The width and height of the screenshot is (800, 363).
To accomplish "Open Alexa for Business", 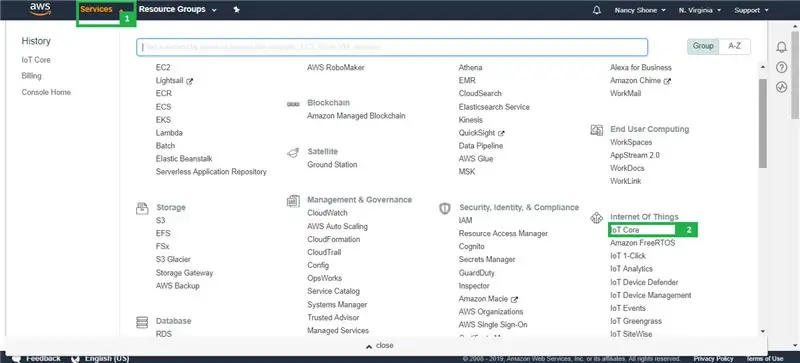I will point(641,67).
